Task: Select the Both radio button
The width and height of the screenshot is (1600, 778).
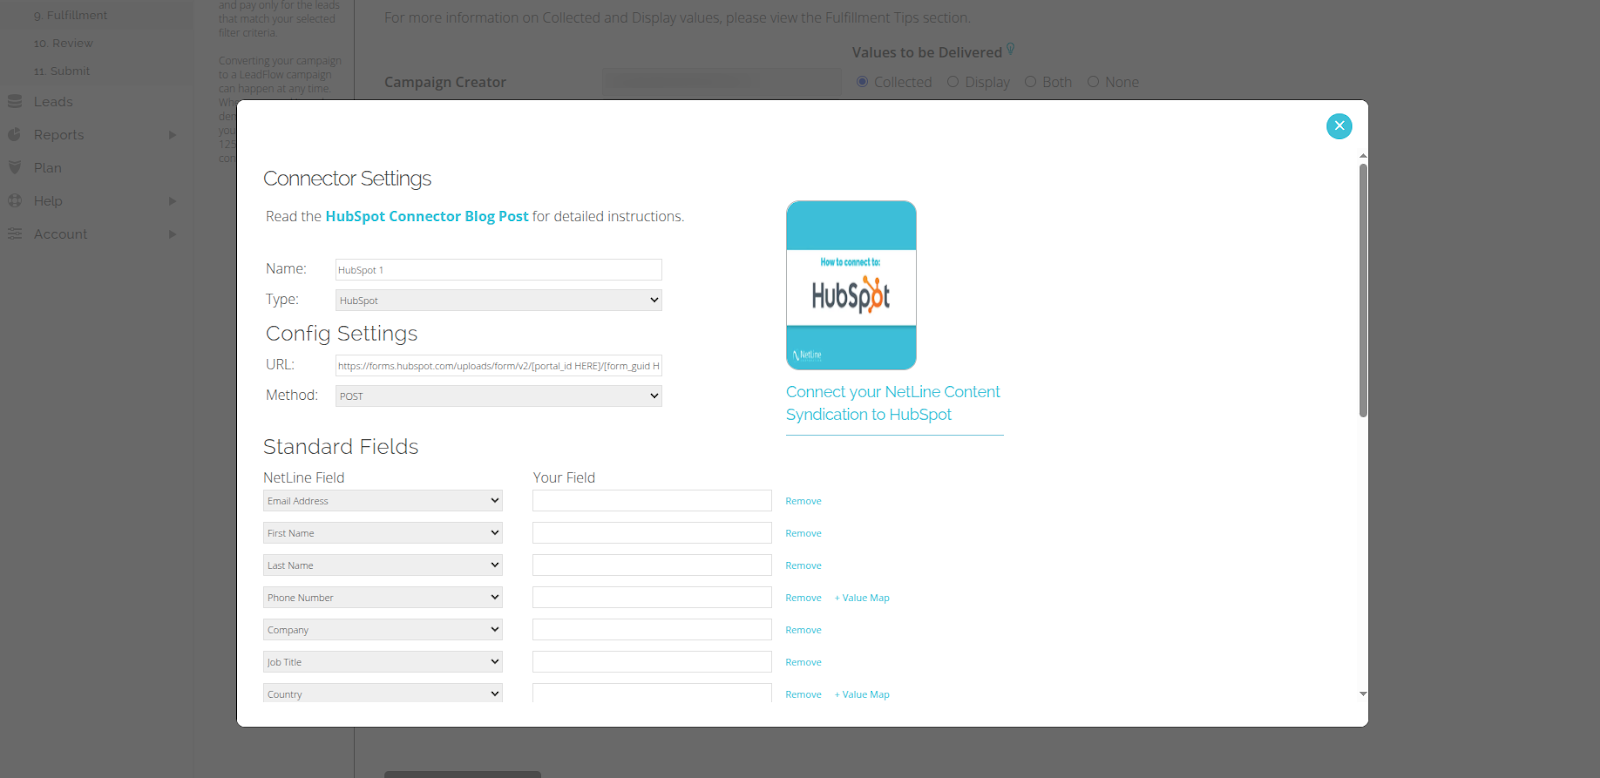Action: click(x=1031, y=82)
